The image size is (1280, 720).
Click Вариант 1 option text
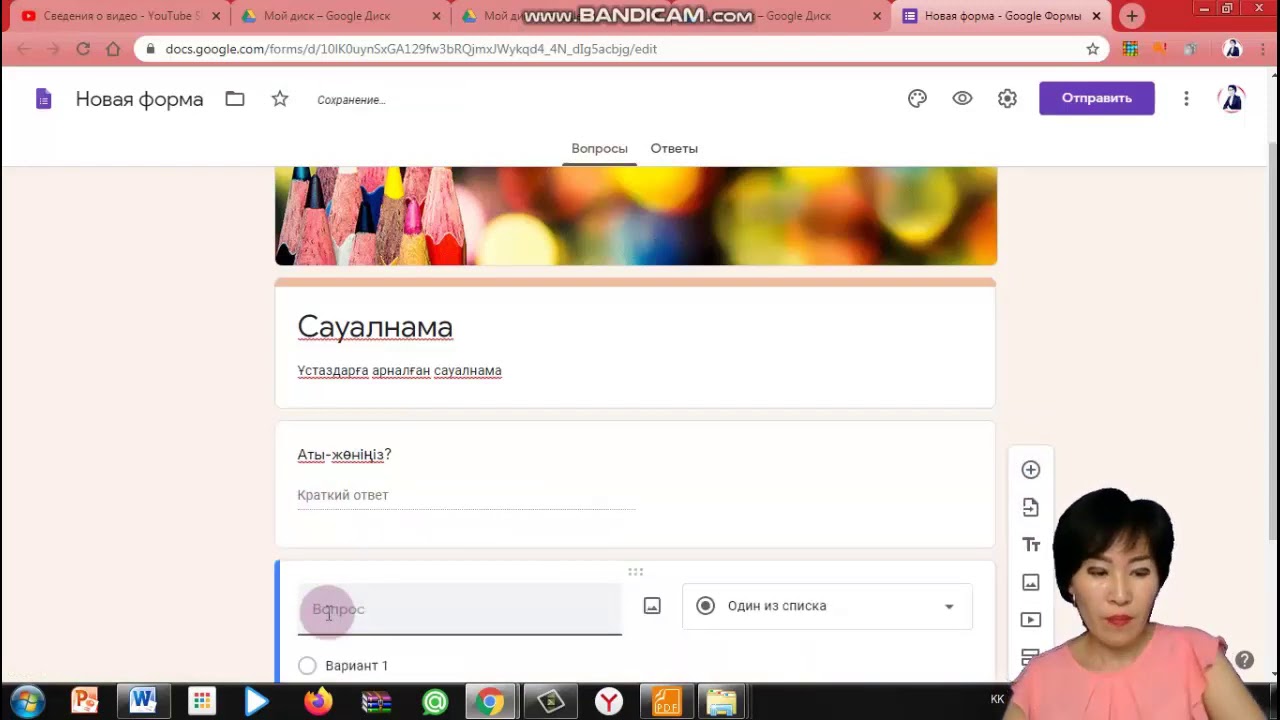click(x=356, y=665)
